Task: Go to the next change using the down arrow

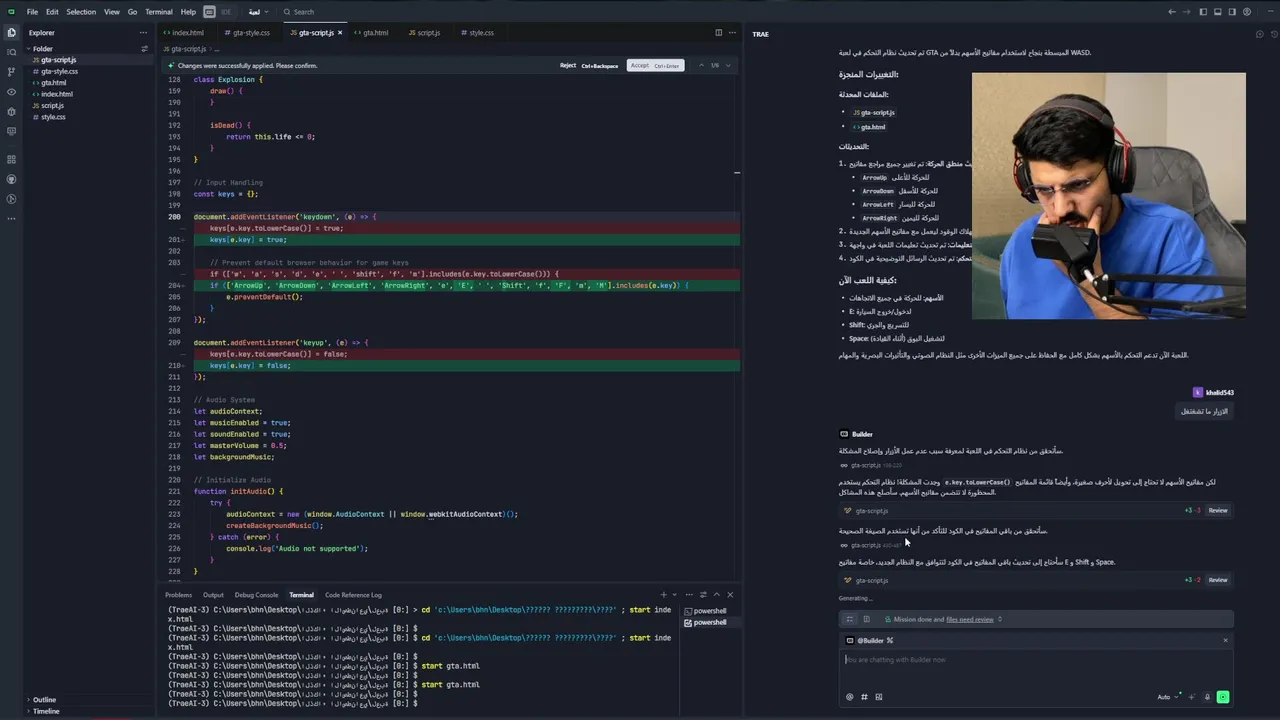Action: [x=728, y=65]
